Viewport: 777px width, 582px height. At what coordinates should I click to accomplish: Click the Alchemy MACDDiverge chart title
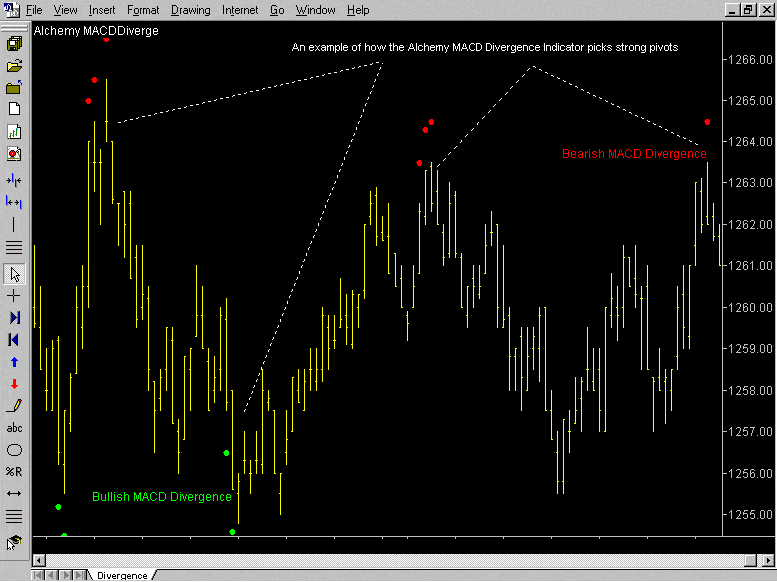pos(96,31)
